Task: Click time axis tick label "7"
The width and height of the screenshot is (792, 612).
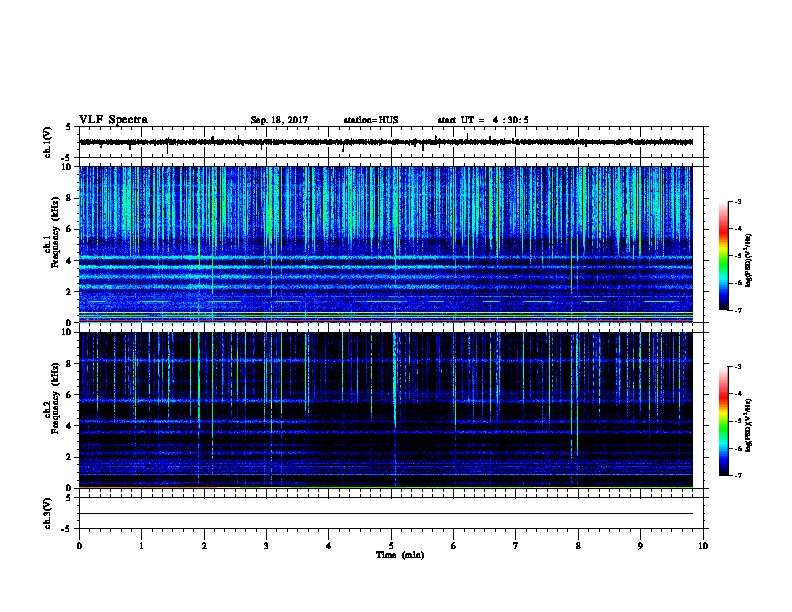Action: [x=516, y=546]
